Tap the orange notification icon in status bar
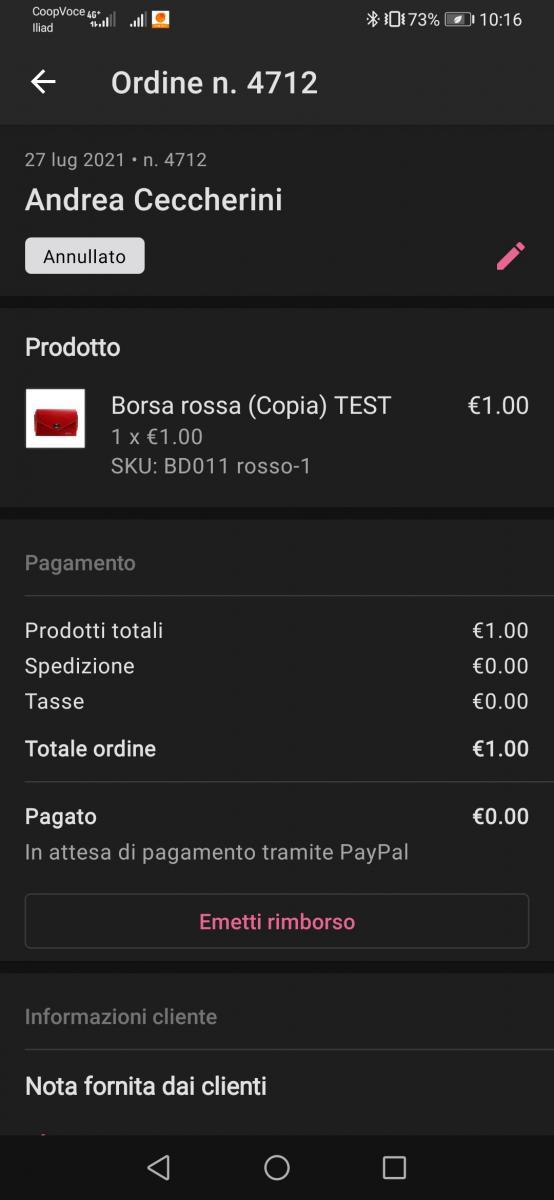 (x=160, y=19)
